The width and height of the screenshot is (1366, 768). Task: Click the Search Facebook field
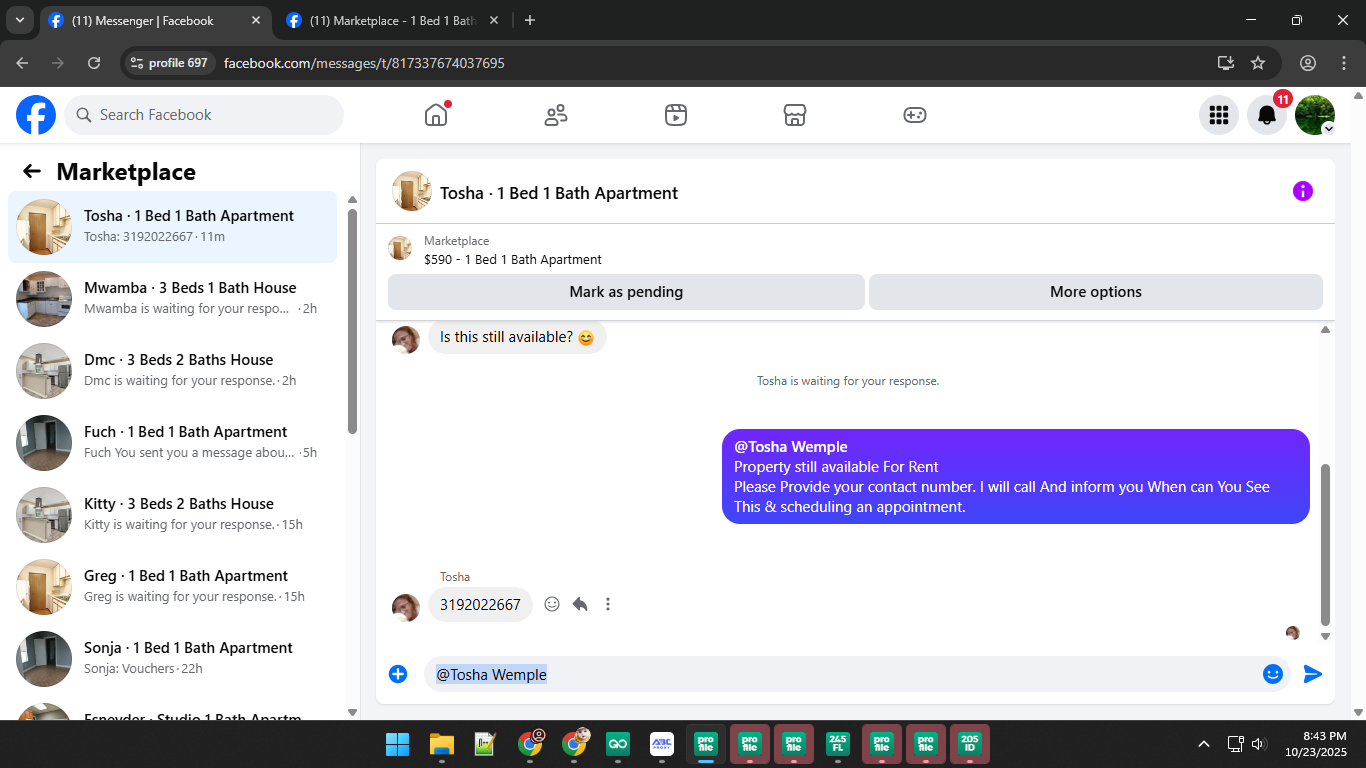click(x=204, y=115)
